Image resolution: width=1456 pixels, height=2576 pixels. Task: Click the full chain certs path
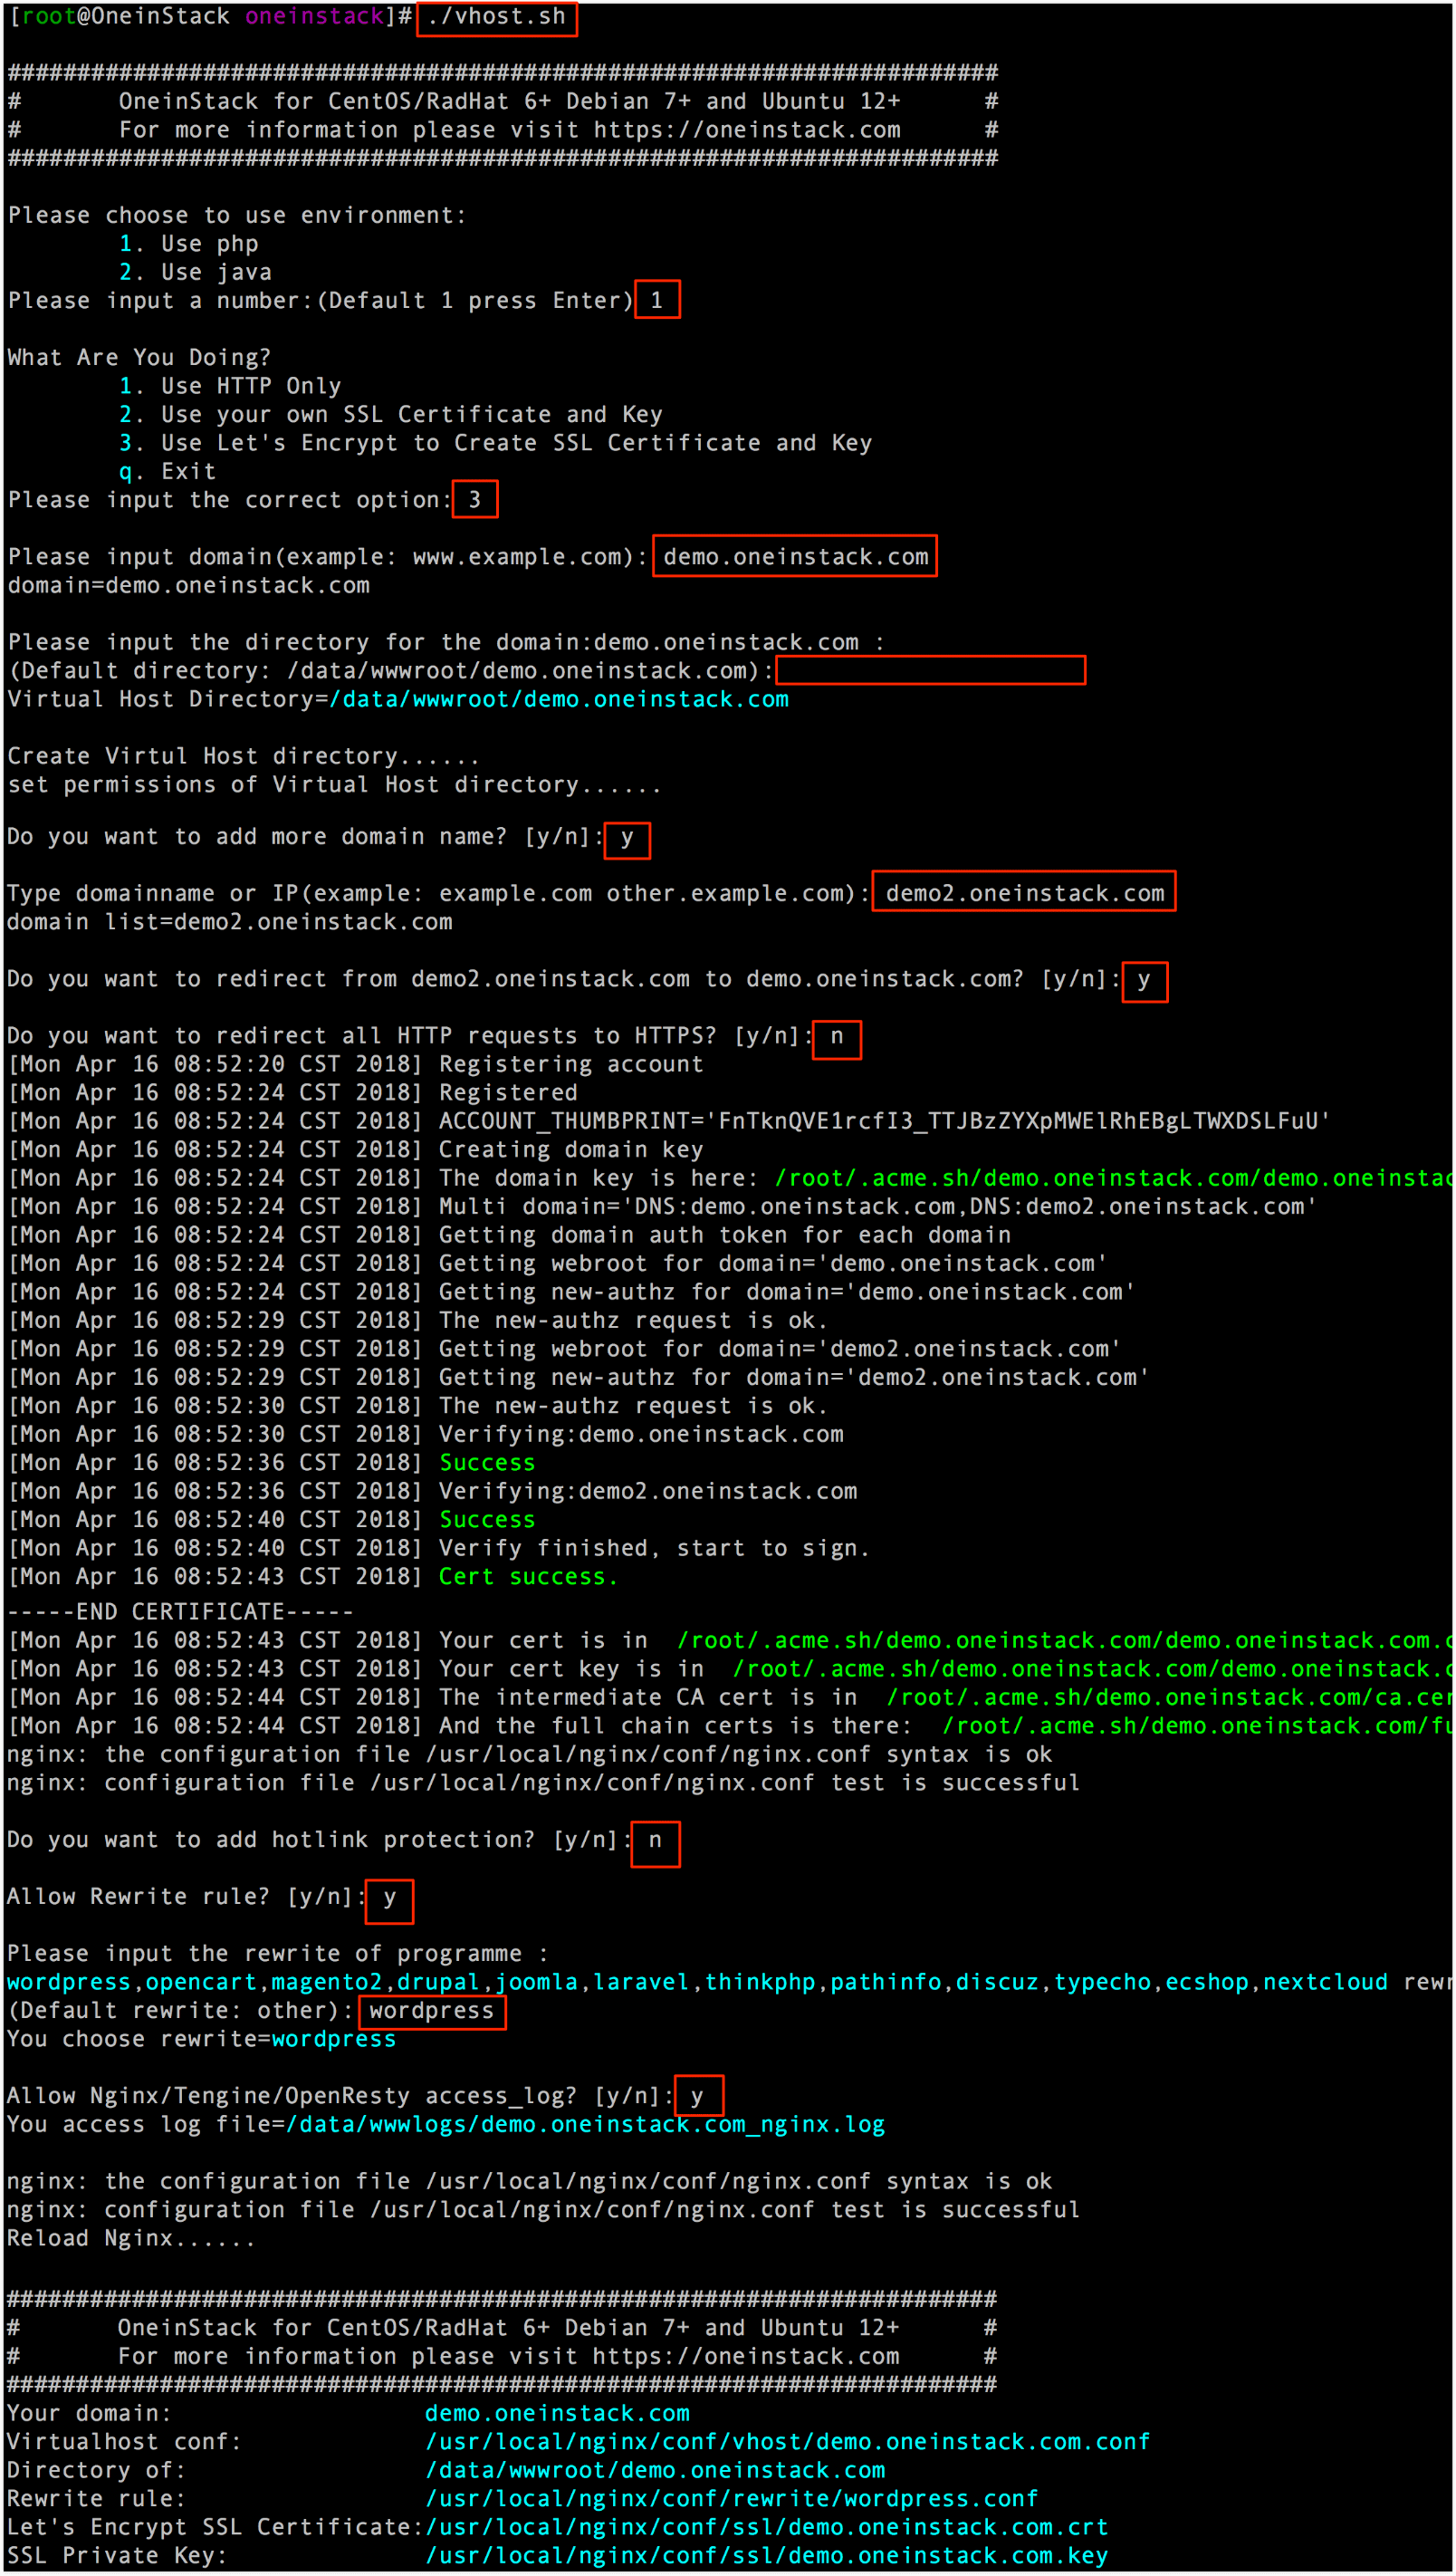[x=1198, y=1726]
